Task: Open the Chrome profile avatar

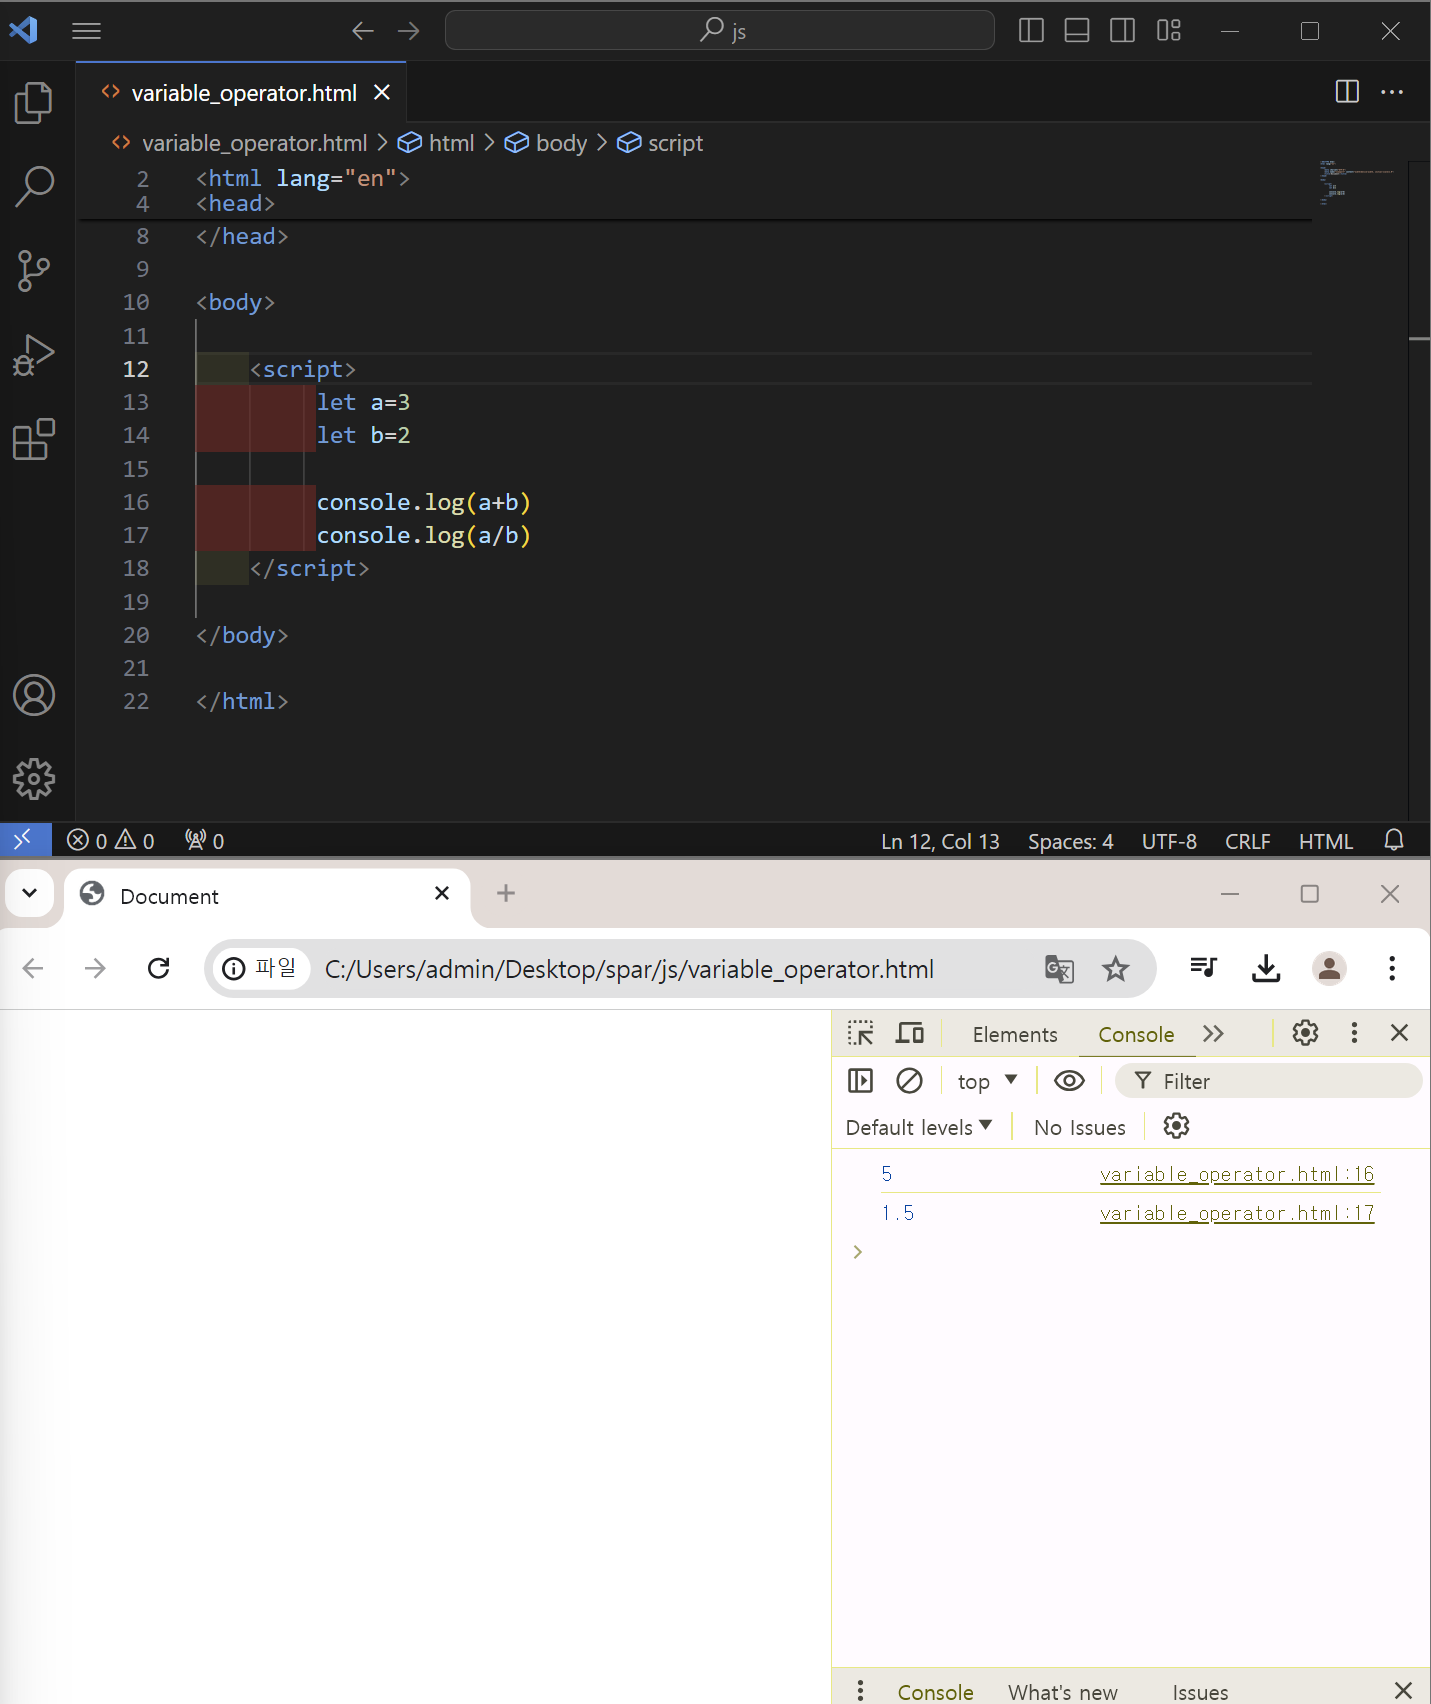Action: point(1329,968)
